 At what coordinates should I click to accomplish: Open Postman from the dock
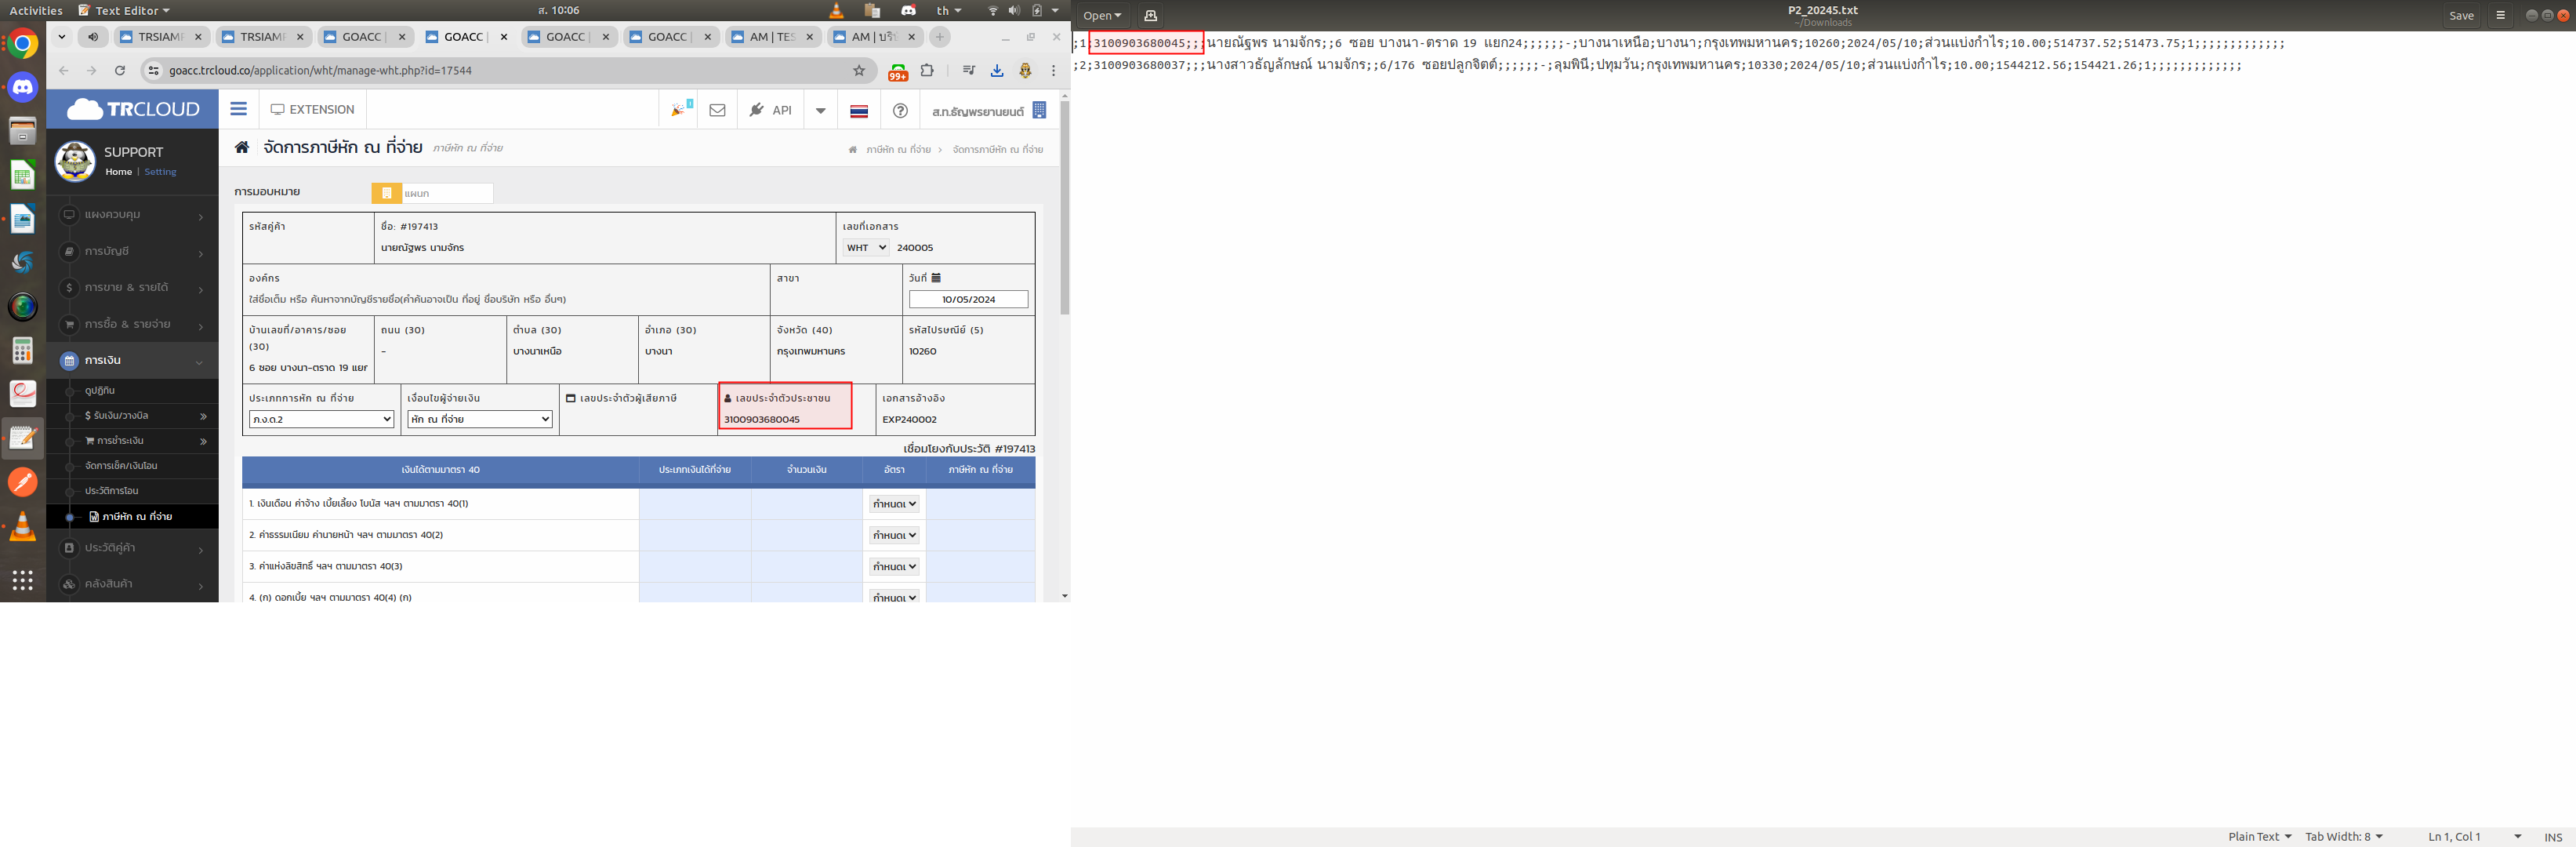(x=22, y=482)
